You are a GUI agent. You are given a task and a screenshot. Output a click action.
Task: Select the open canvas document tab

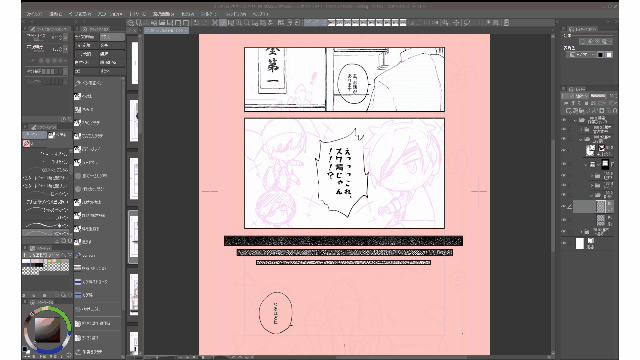pos(166,31)
